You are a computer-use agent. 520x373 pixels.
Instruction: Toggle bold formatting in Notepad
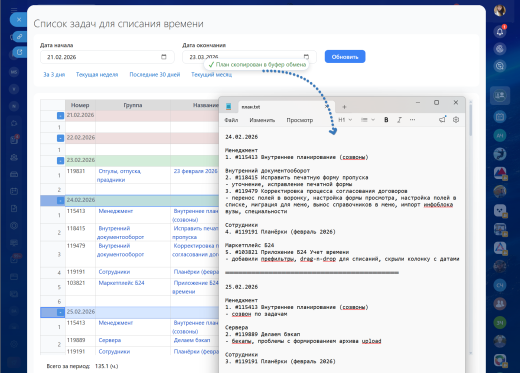click(x=386, y=120)
